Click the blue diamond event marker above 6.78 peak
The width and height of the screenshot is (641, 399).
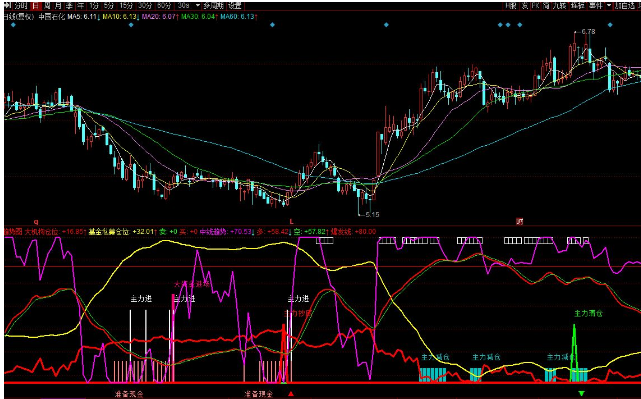(x=610, y=25)
